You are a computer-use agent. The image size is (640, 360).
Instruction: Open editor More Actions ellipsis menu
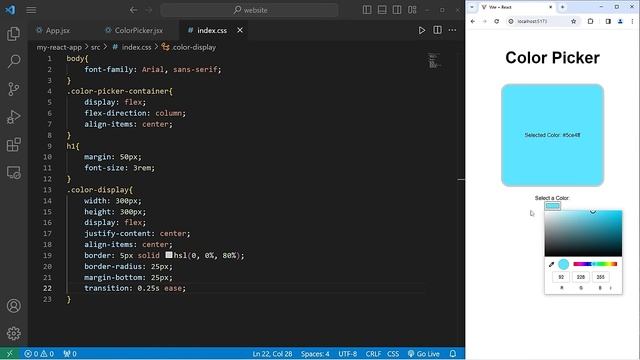point(452,30)
